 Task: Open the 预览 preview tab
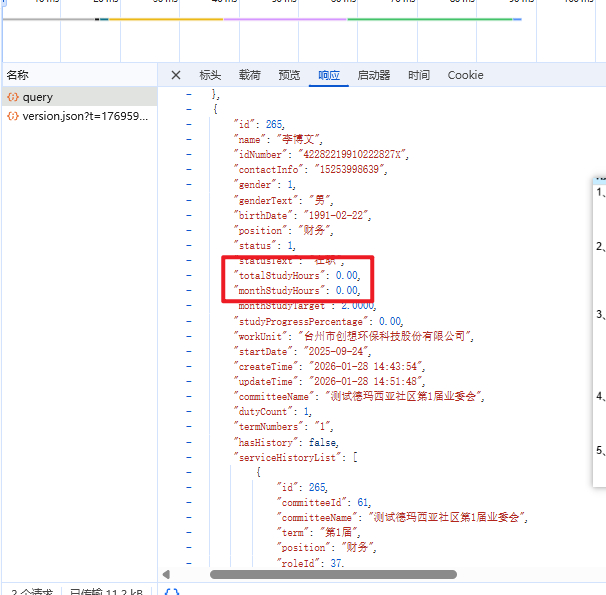[x=289, y=75]
